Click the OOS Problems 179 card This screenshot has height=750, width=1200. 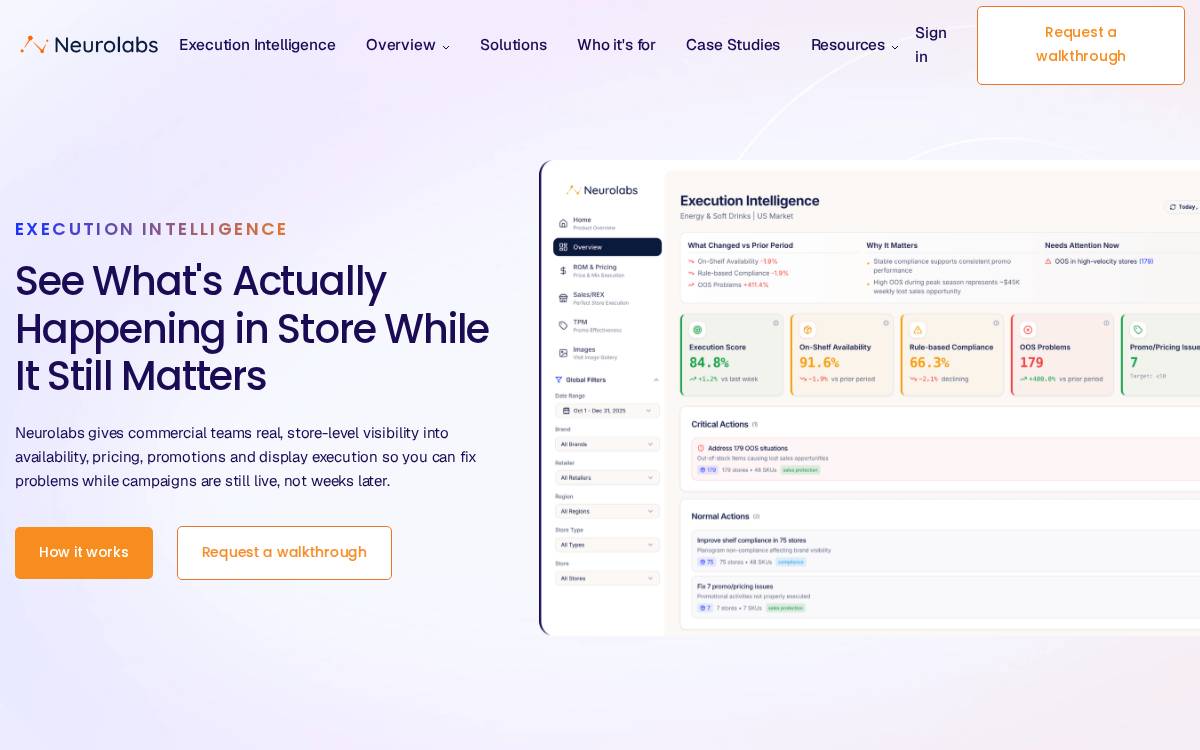(1062, 355)
